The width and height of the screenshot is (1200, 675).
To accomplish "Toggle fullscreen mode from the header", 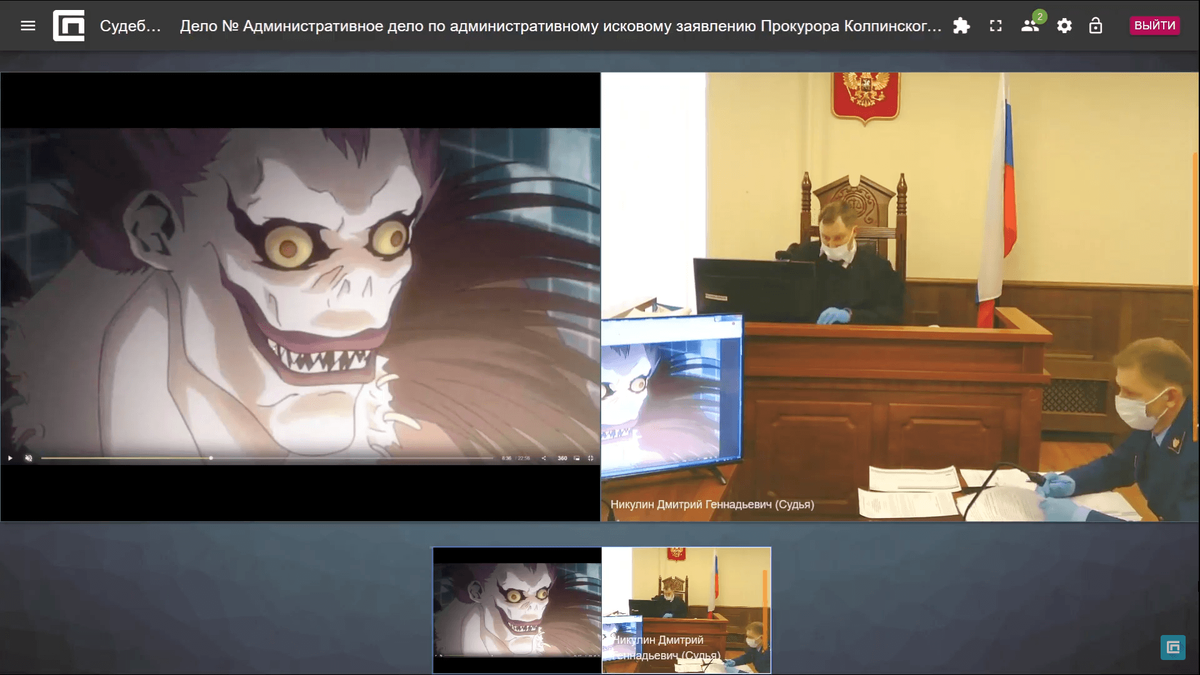I will pyautogui.click(x=995, y=26).
